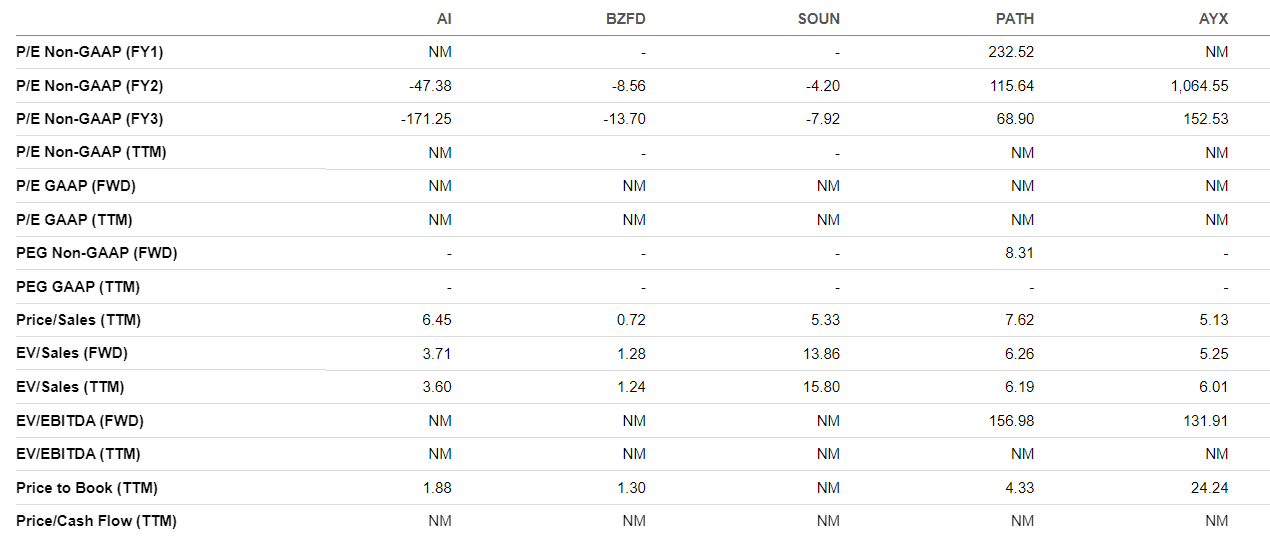Click AI's -171.25 P/E FY3 value
This screenshot has height=547, width=1270.
pyautogui.click(x=425, y=119)
